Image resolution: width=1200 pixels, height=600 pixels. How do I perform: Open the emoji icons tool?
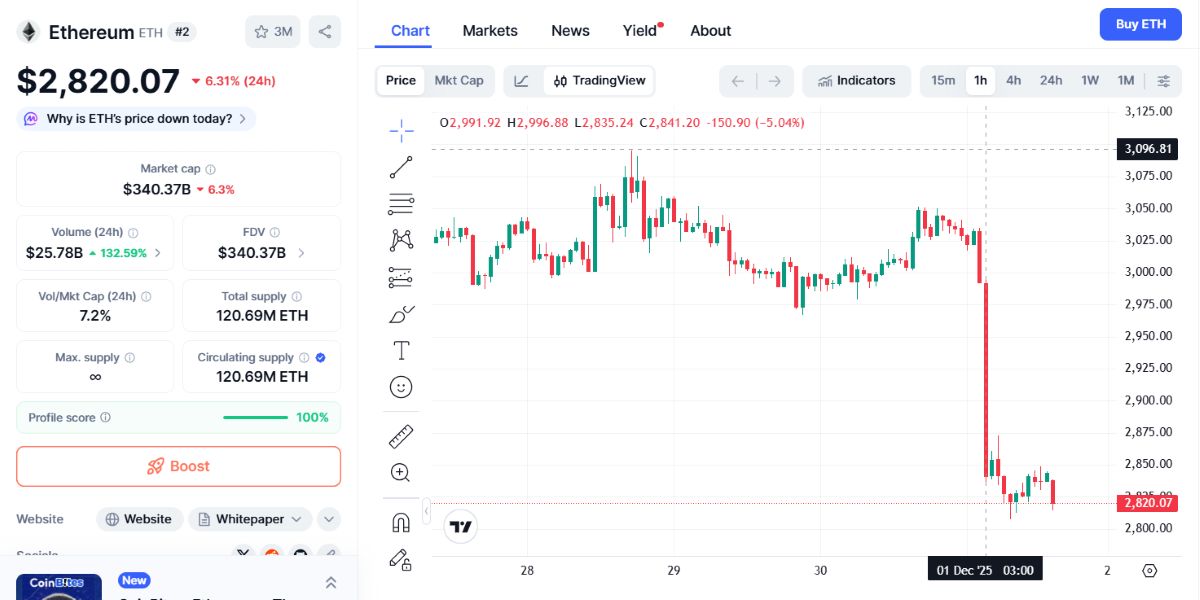(401, 387)
